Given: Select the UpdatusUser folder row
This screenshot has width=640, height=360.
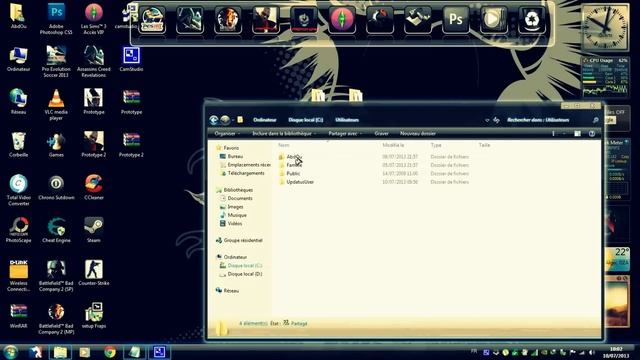Looking at the screenshot, I should (373, 182).
